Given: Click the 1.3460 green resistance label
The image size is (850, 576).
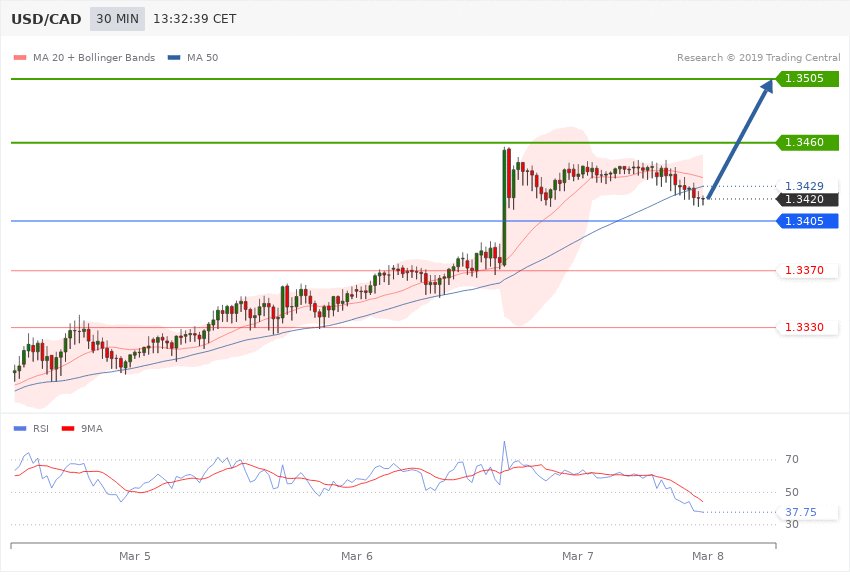Looking at the screenshot, I should 808,143.
